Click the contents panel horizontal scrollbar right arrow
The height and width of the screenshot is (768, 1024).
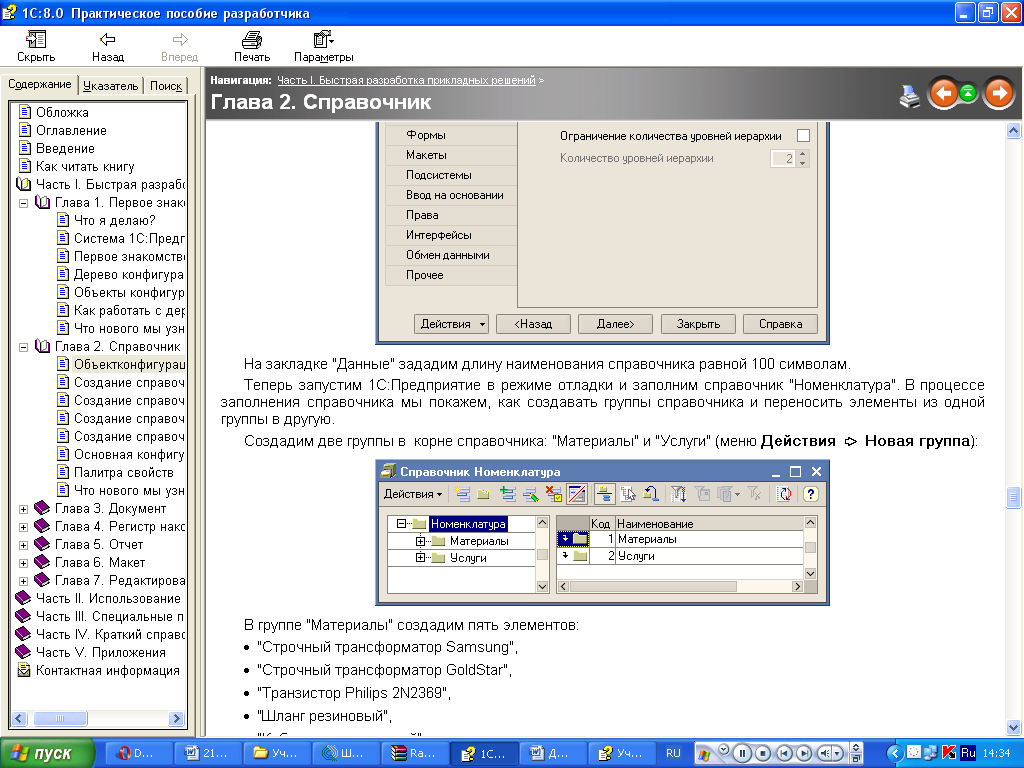point(177,719)
